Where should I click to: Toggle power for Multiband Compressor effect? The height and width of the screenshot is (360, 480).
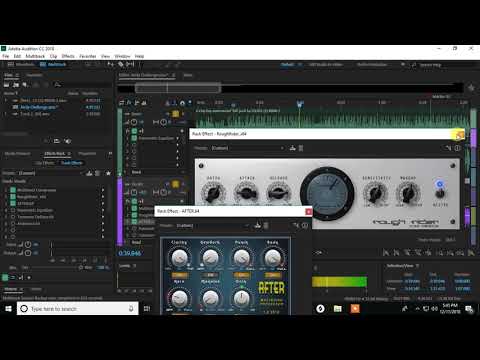click(13, 190)
